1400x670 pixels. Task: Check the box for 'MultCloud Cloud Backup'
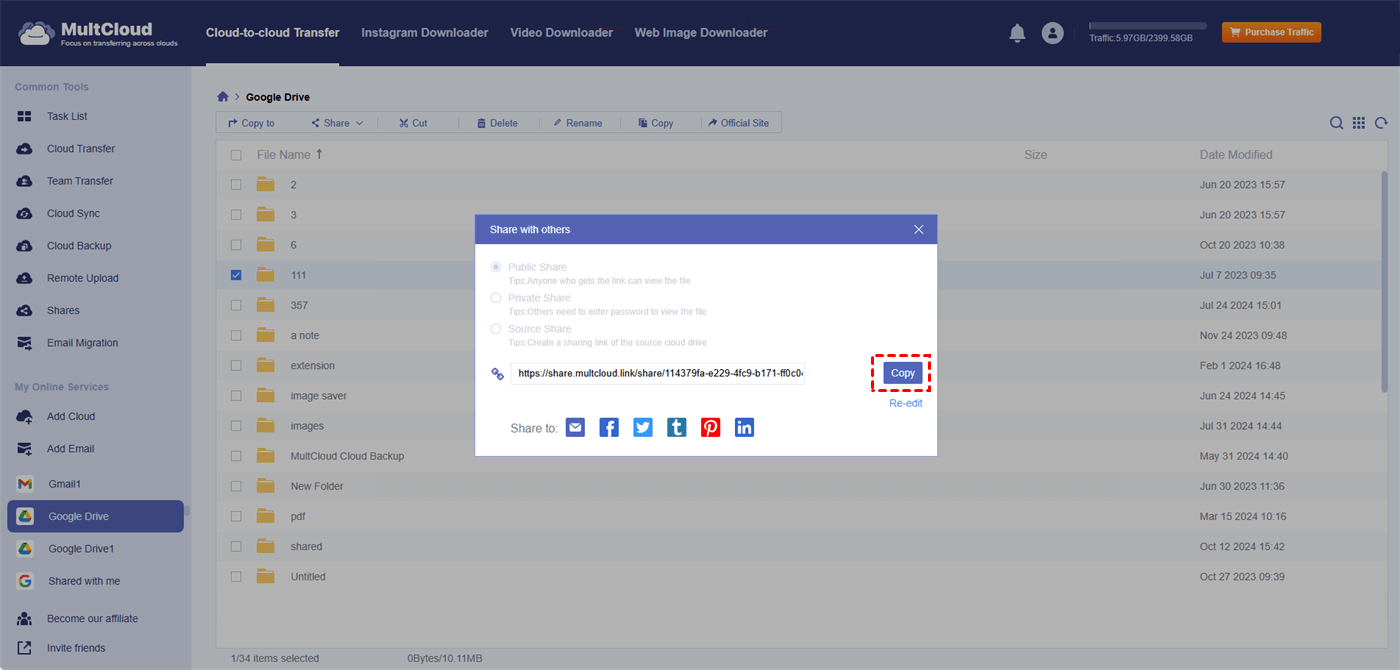pyautogui.click(x=236, y=456)
